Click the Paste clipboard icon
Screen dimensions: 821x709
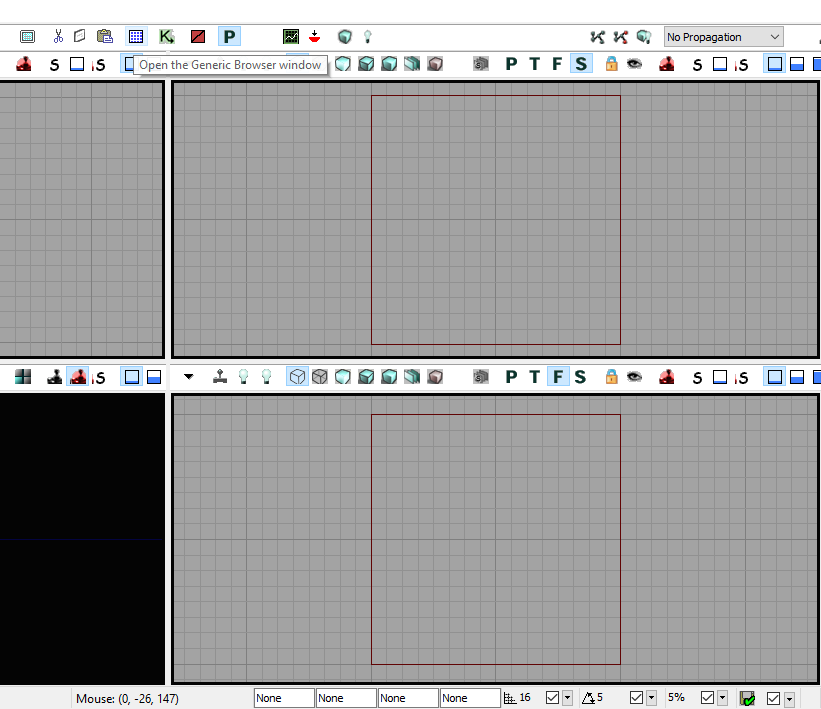point(105,37)
